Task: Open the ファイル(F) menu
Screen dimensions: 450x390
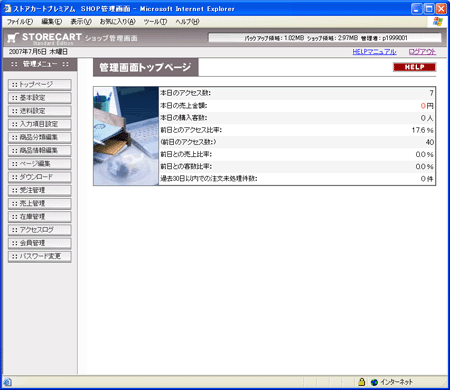Action: [x=20, y=22]
